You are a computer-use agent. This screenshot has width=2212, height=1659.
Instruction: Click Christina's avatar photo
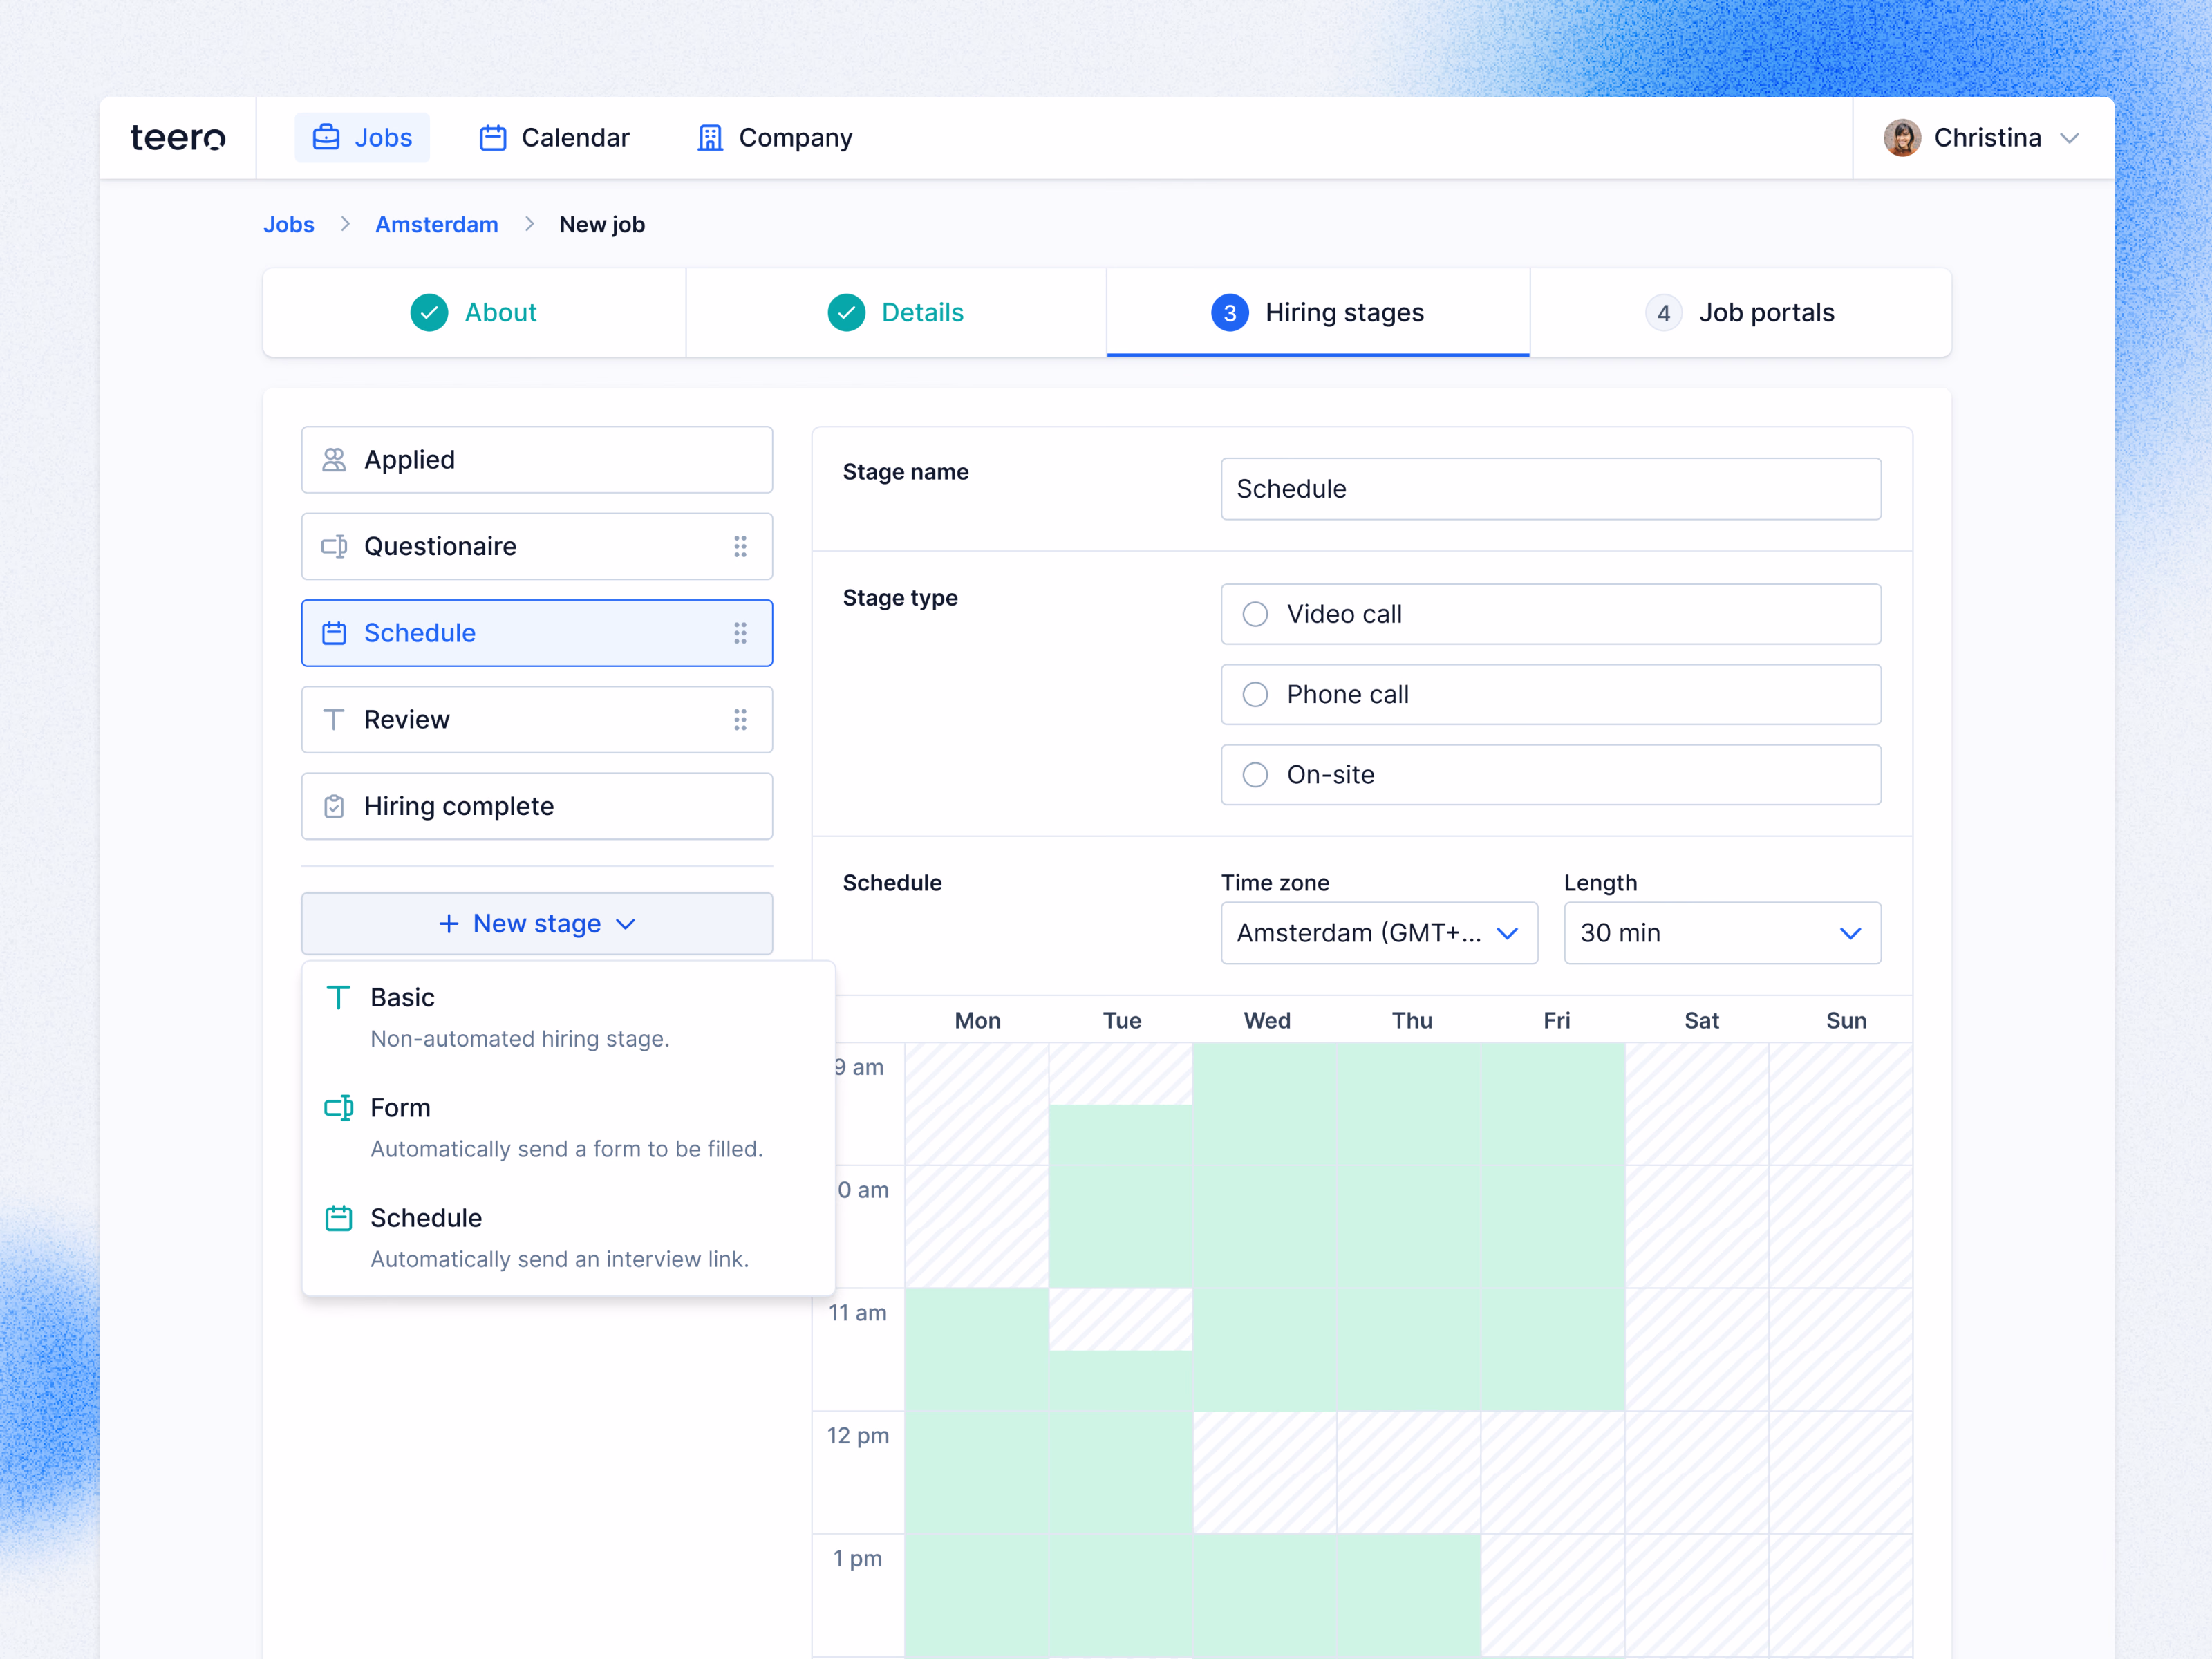click(x=1902, y=138)
